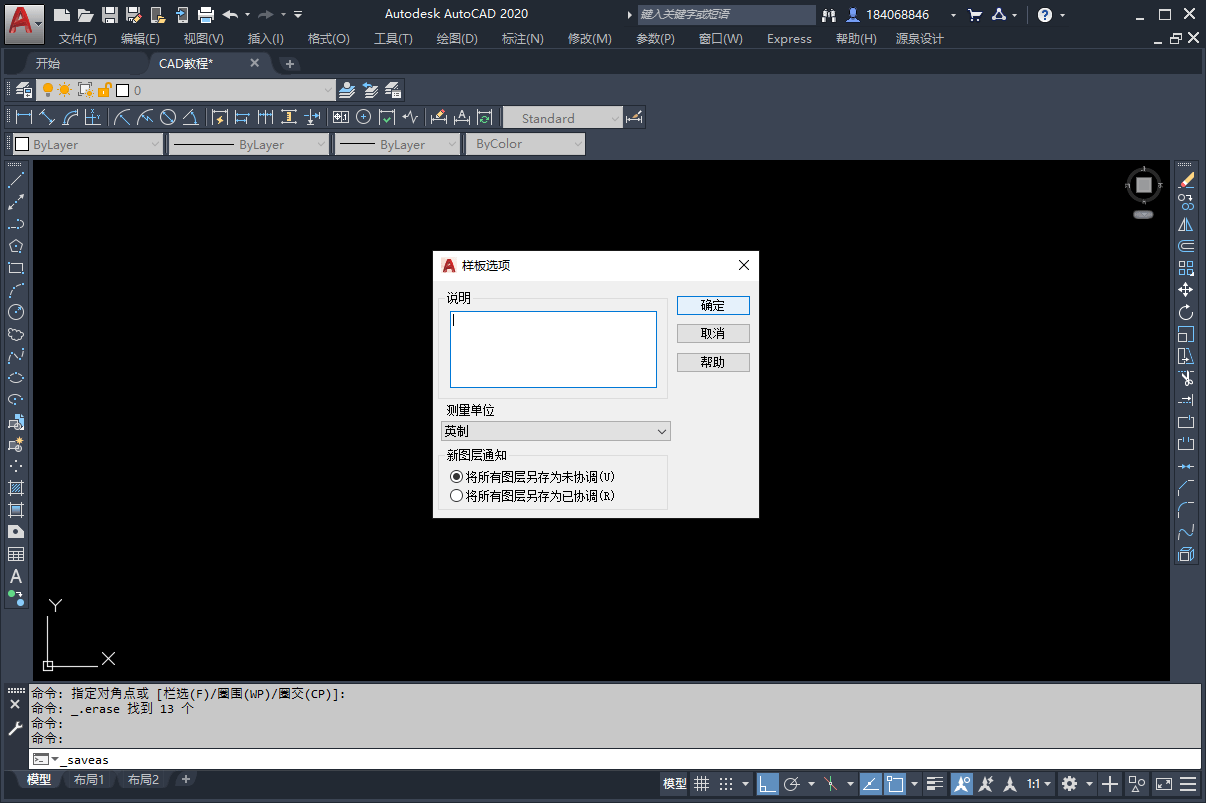Open the 修改(M) menu
Viewport: 1206px width, 803px height.
pyautogui.click(x=589, y=39)
